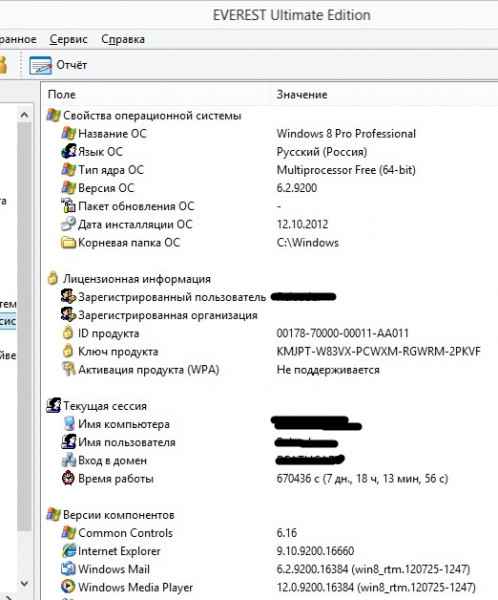Click the left panel scroll-up arrow
Viewport: 498px width, 600px height.
(24, 114)
